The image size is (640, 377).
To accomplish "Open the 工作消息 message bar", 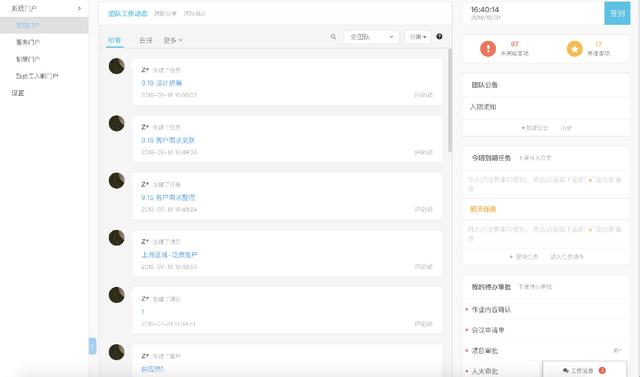I will [584, 370].
